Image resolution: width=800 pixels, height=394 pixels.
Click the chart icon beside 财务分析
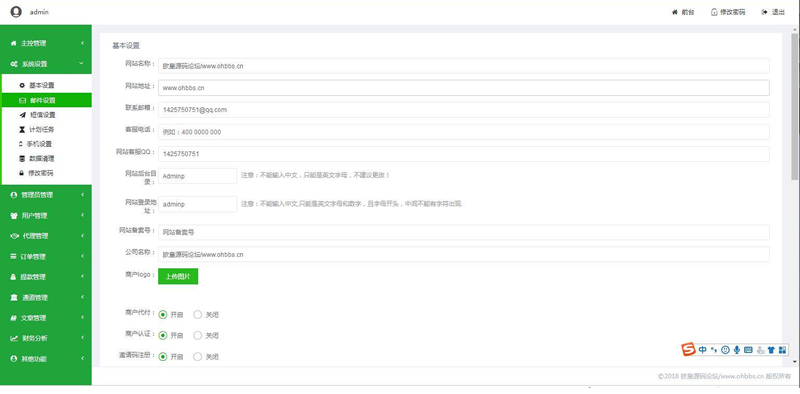tap(14, 338)
